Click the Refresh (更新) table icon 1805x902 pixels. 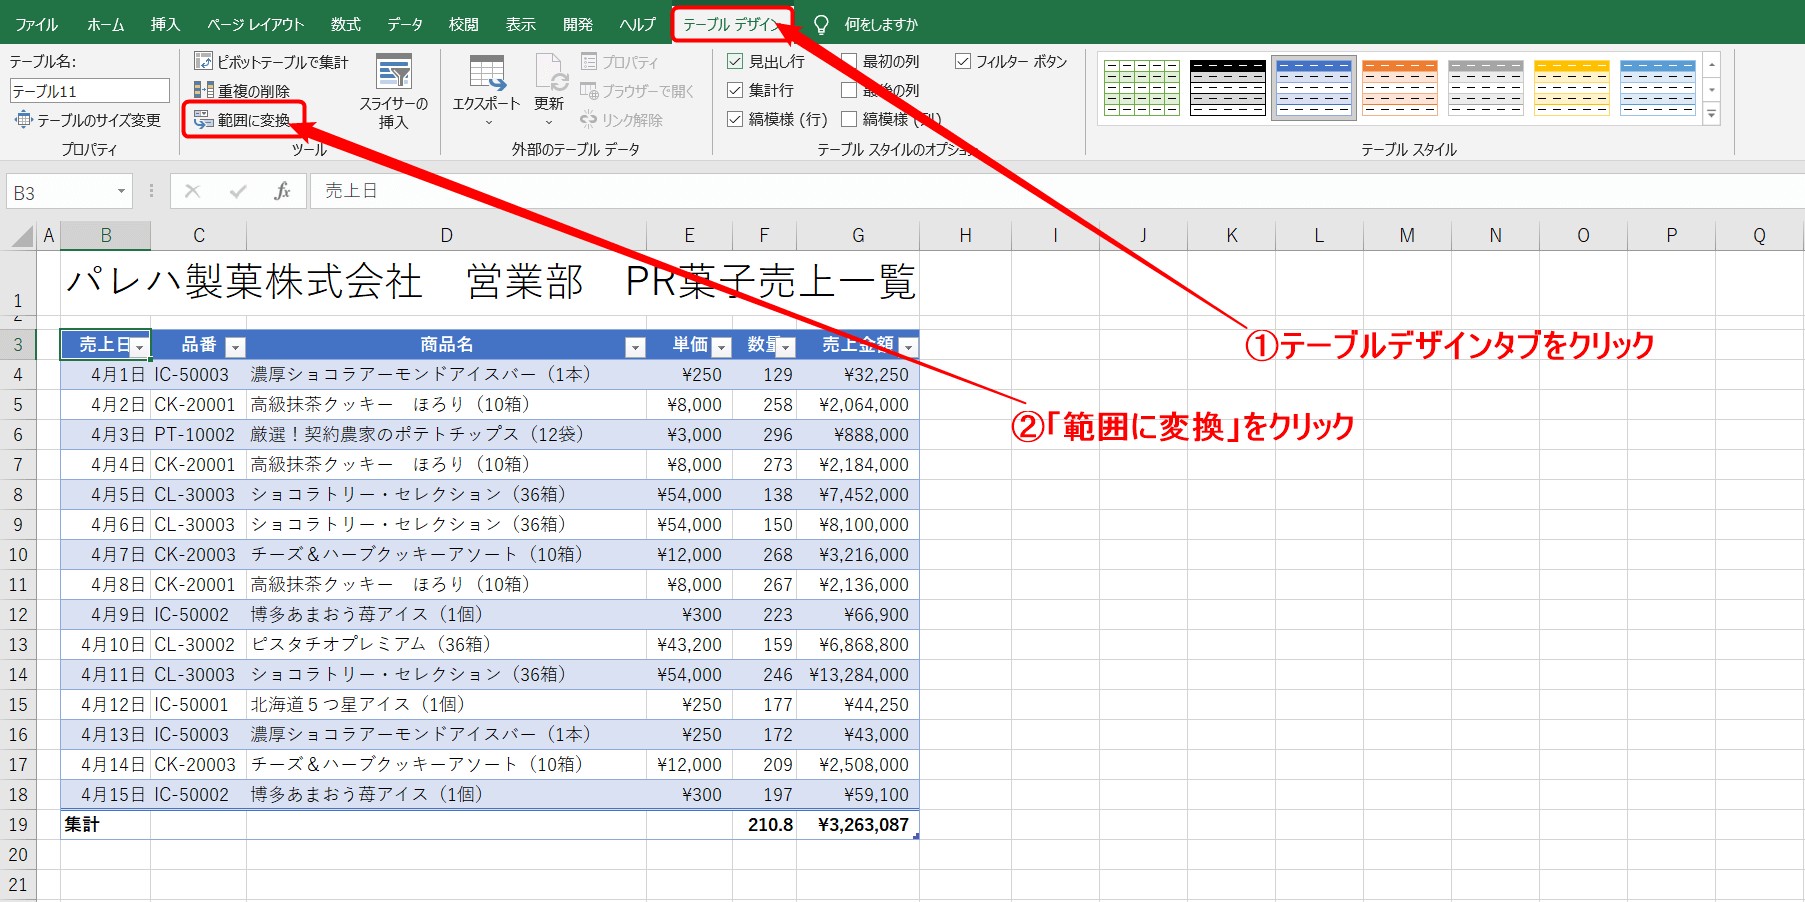[550, 73]
